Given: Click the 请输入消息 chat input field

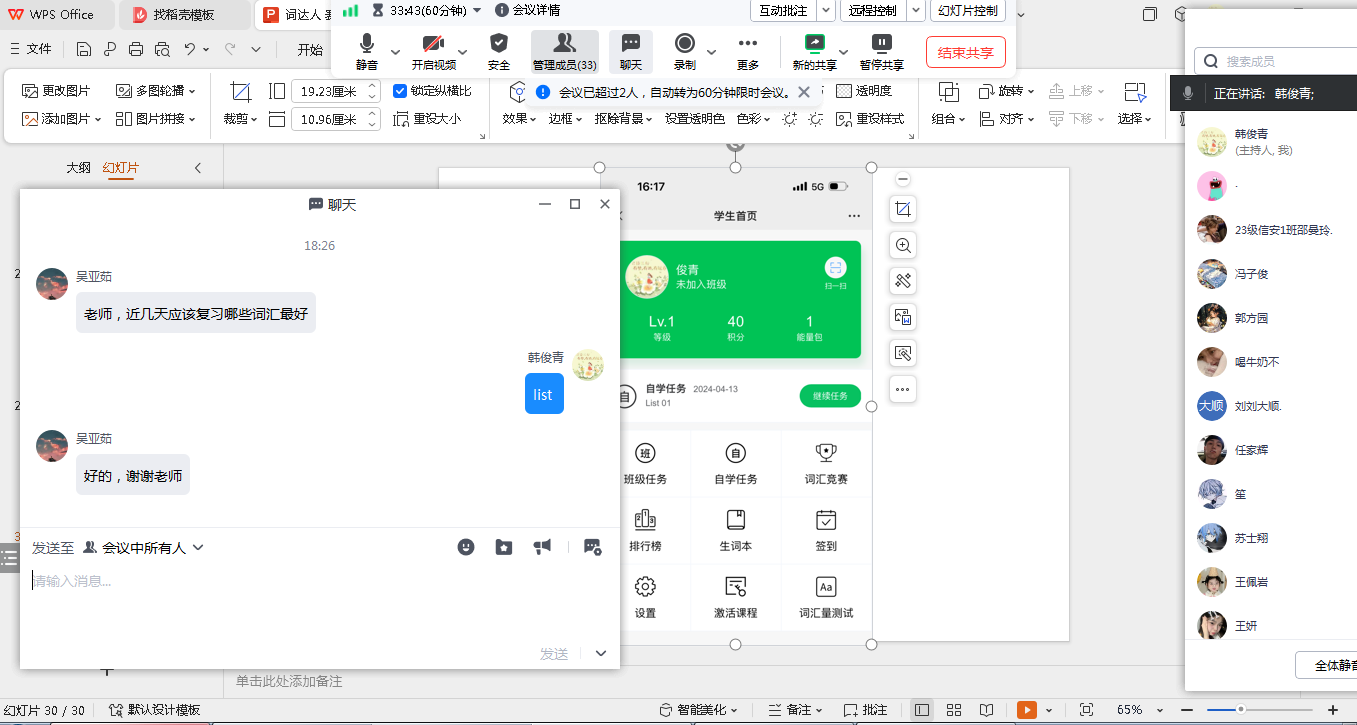Looking at the screenshot, I should (320, 581).
